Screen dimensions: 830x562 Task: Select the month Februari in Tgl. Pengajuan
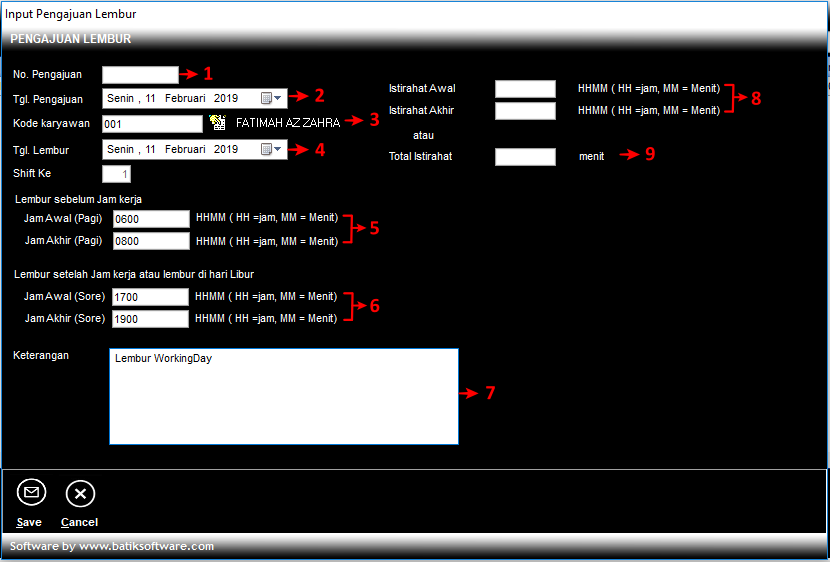tap(186, 98)
